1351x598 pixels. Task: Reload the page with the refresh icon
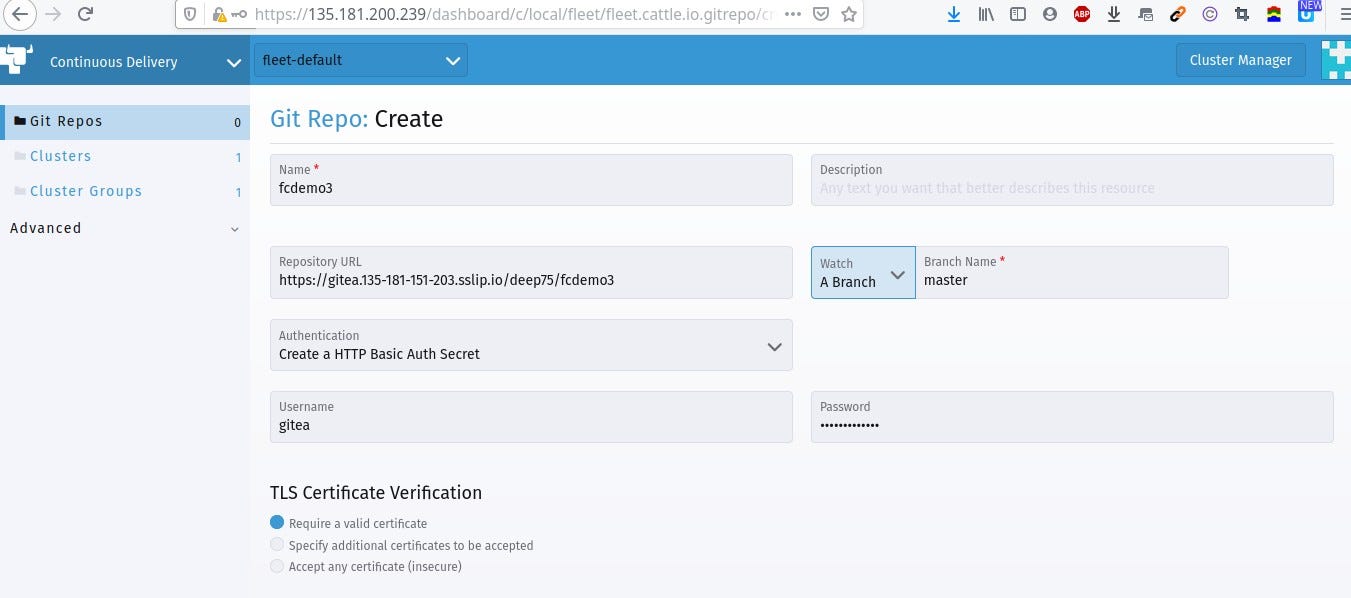coord(86,14)
